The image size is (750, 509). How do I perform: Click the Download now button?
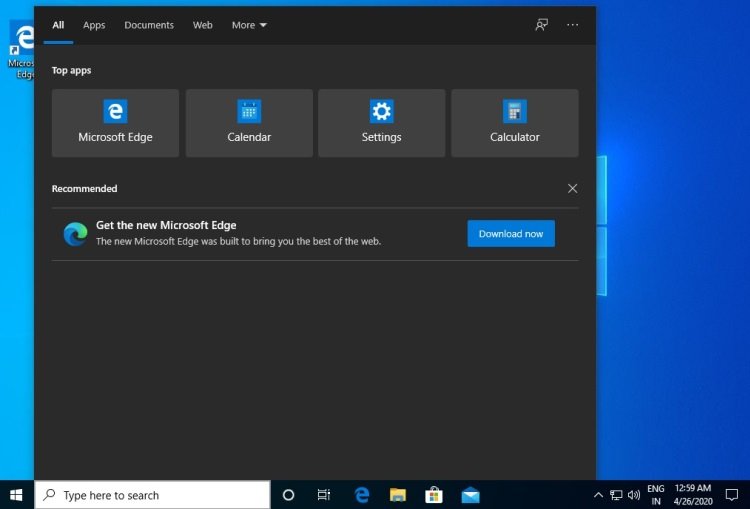[x=511, y=233]
